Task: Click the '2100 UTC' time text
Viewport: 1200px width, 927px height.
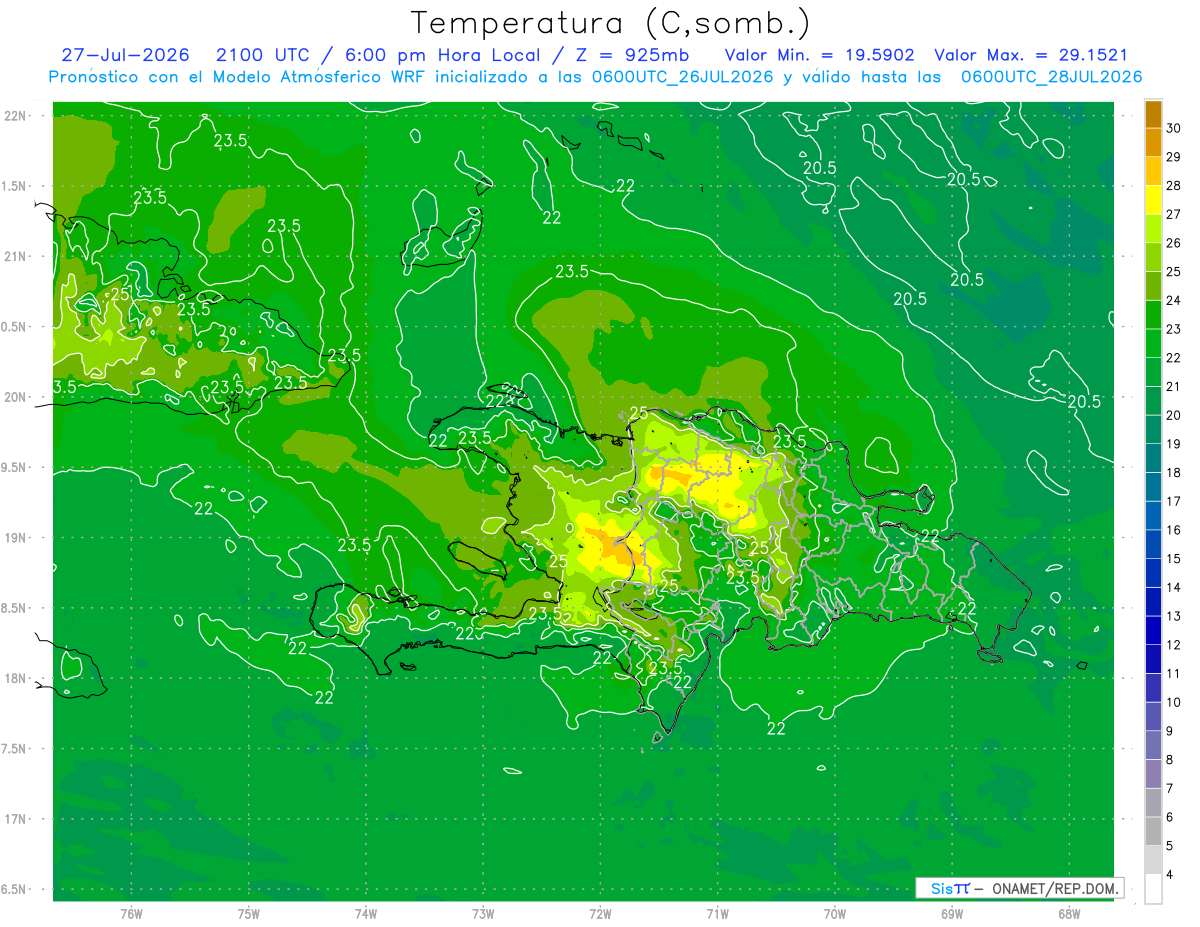Action: pyautogui.click(x=260, y=55)
